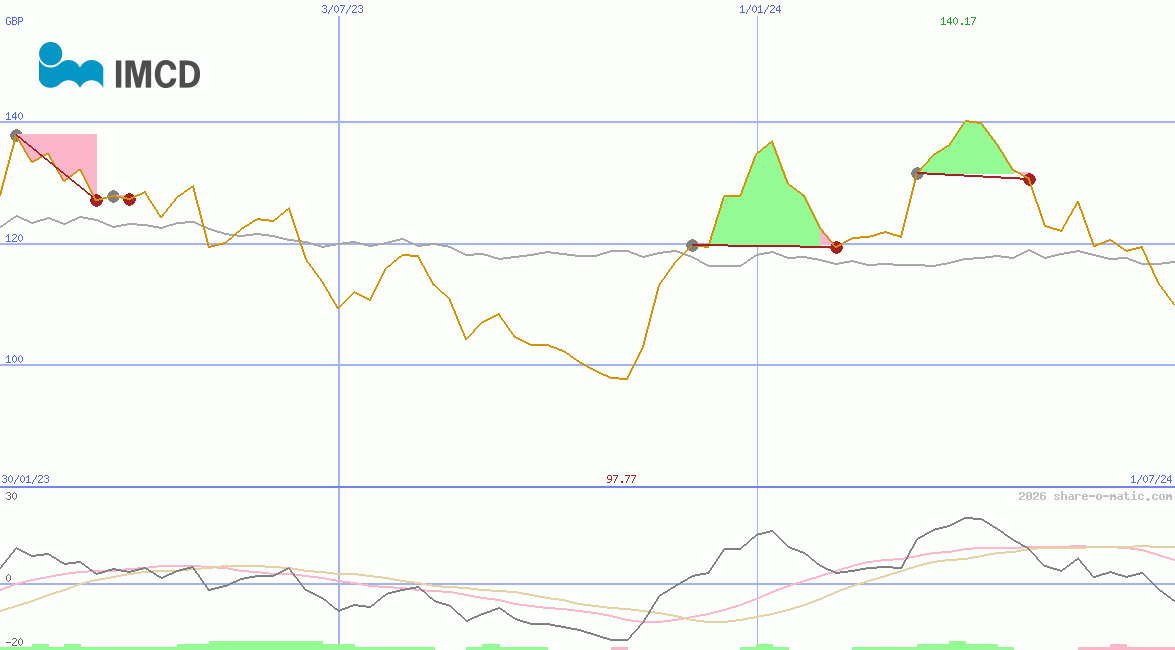Click the red exit marker after first green area
The image size is (1175, 650).
[837, 247]
